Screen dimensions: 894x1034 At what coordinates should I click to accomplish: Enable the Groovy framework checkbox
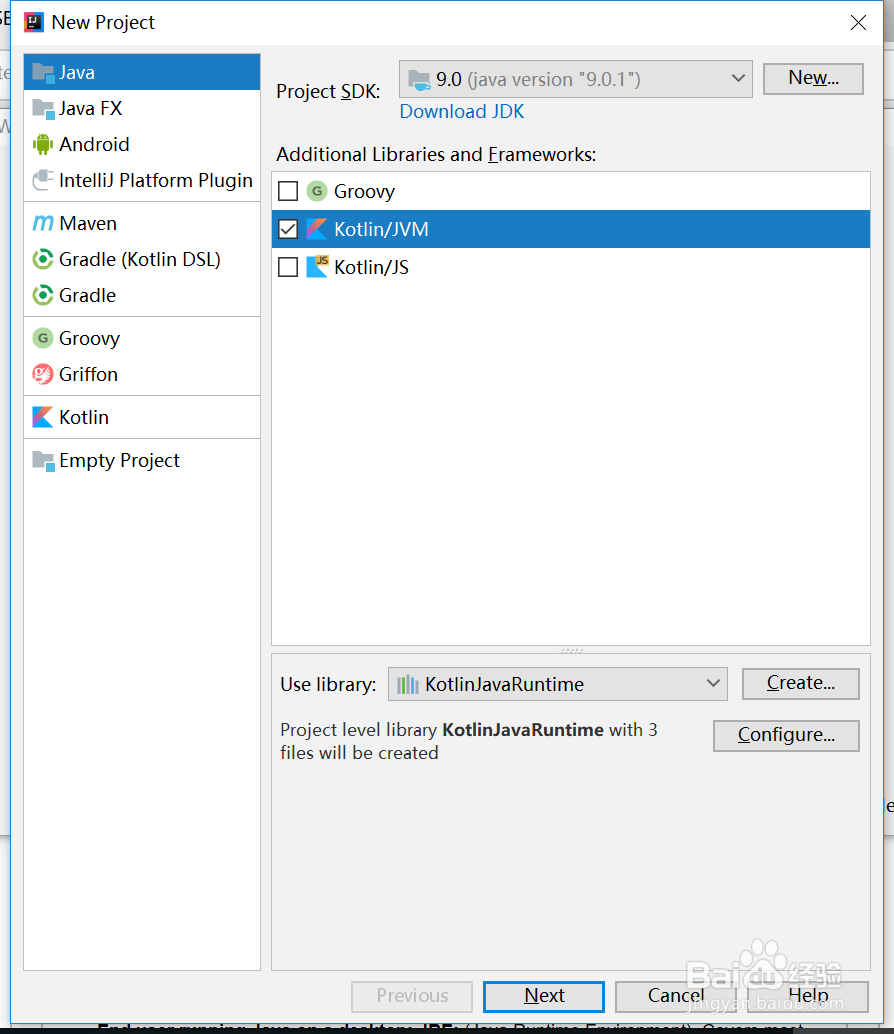coord(288,191)
